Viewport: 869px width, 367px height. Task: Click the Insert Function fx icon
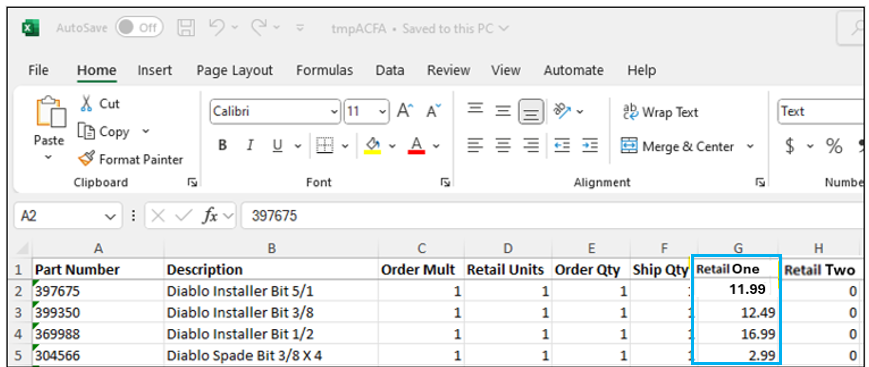pos(210,216)
